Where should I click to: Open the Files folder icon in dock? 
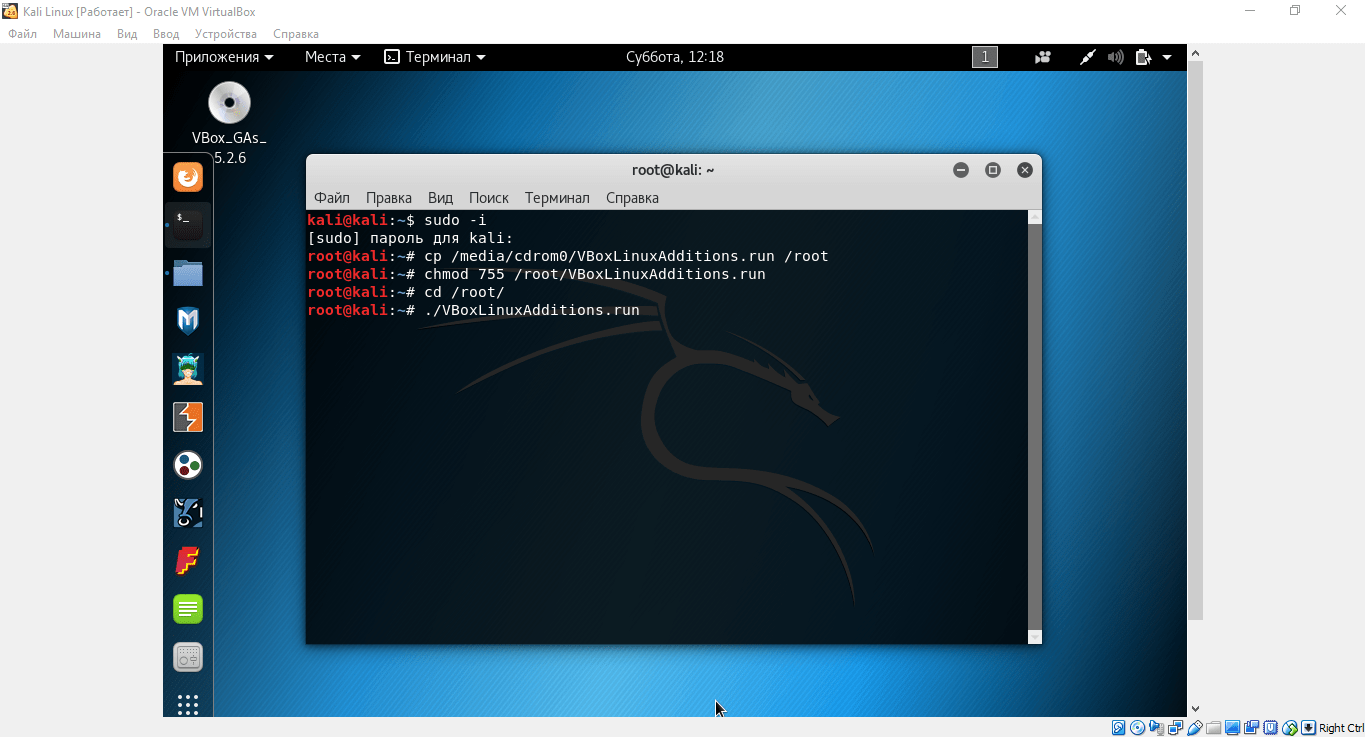tap(188, 273)
